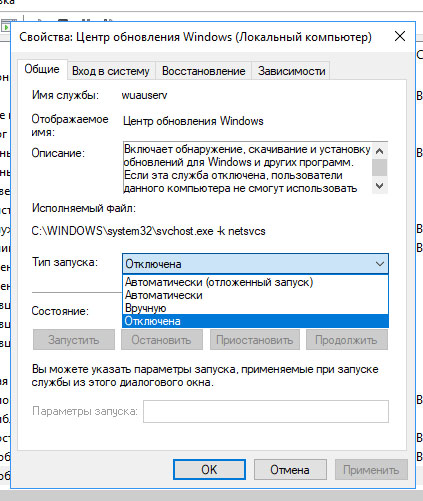Open the Вход в систему tab

pos(111,71)
